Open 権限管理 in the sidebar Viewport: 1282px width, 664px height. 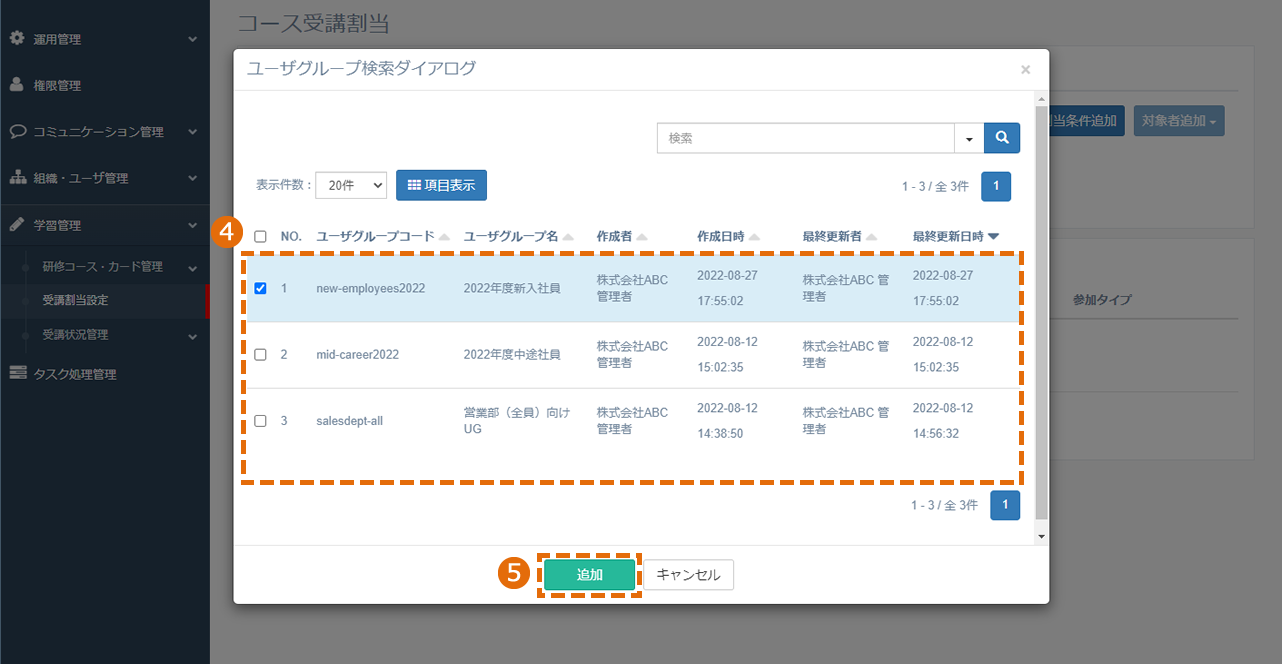(57, 86)
